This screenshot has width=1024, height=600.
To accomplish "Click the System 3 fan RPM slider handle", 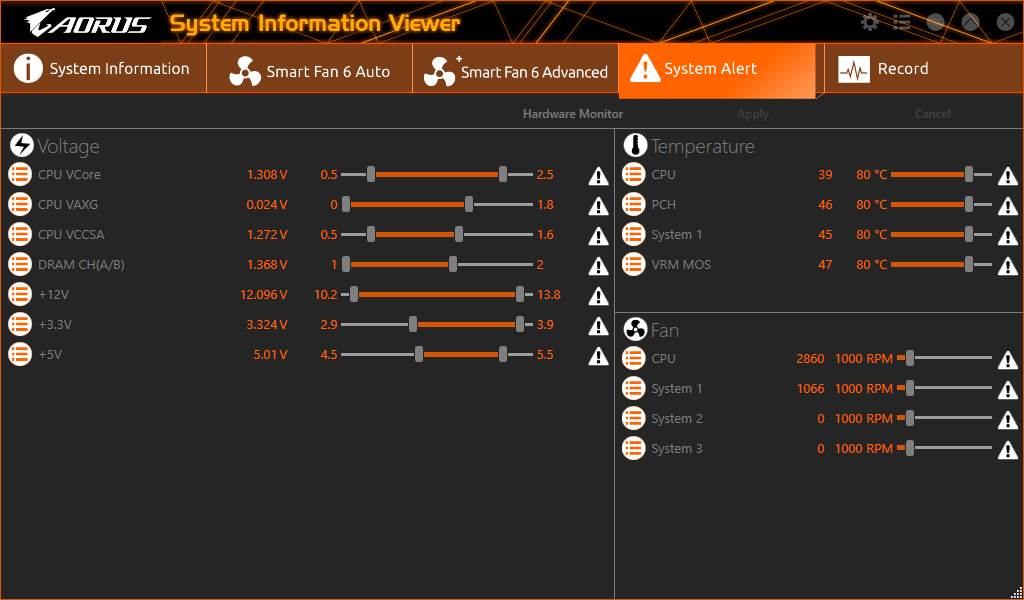I will coord(910,449).
